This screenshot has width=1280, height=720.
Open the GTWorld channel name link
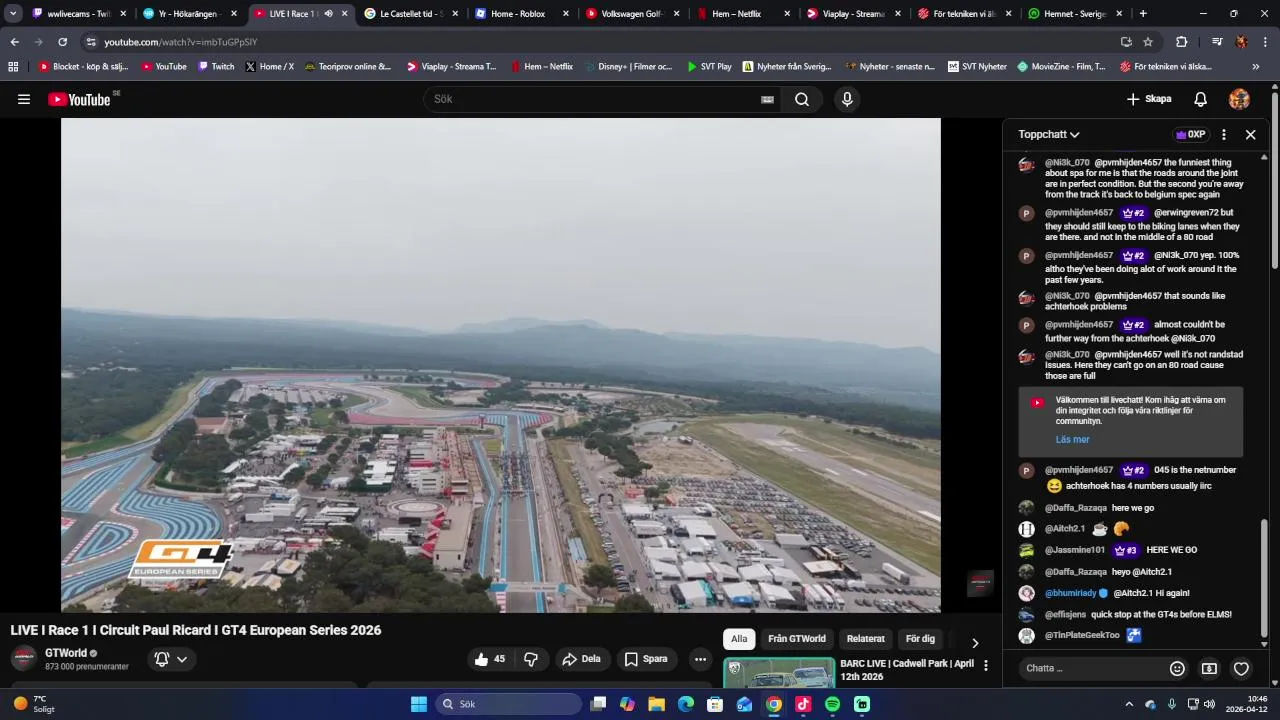66,653
